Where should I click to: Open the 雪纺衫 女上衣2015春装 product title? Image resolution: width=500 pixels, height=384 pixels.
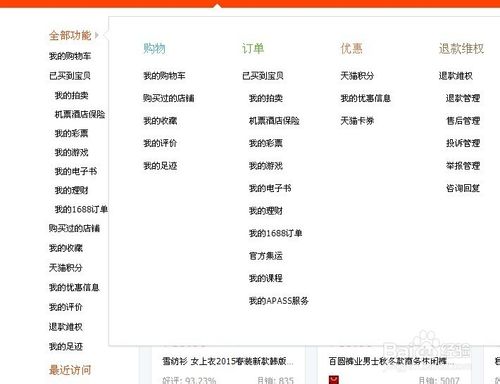coord(228,361)
